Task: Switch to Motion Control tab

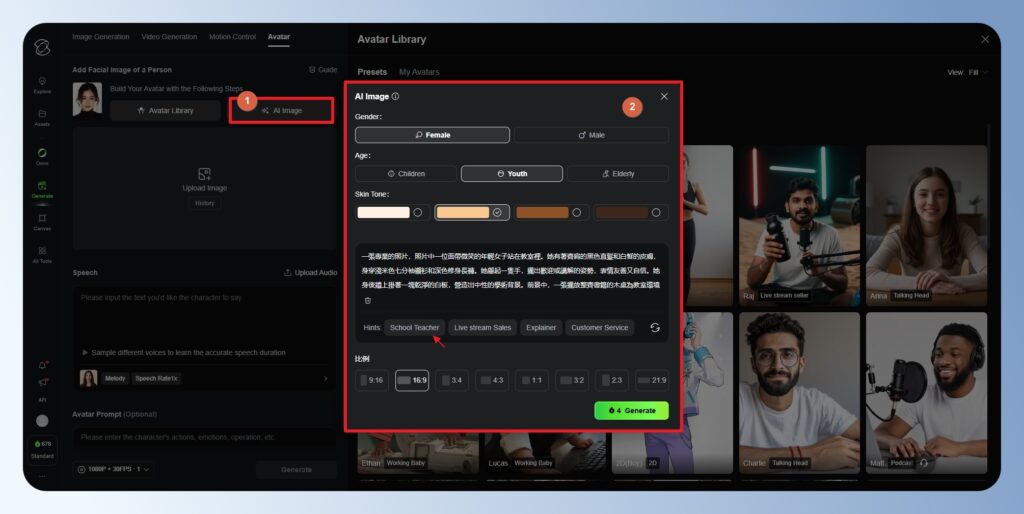Action: point(232,37)
